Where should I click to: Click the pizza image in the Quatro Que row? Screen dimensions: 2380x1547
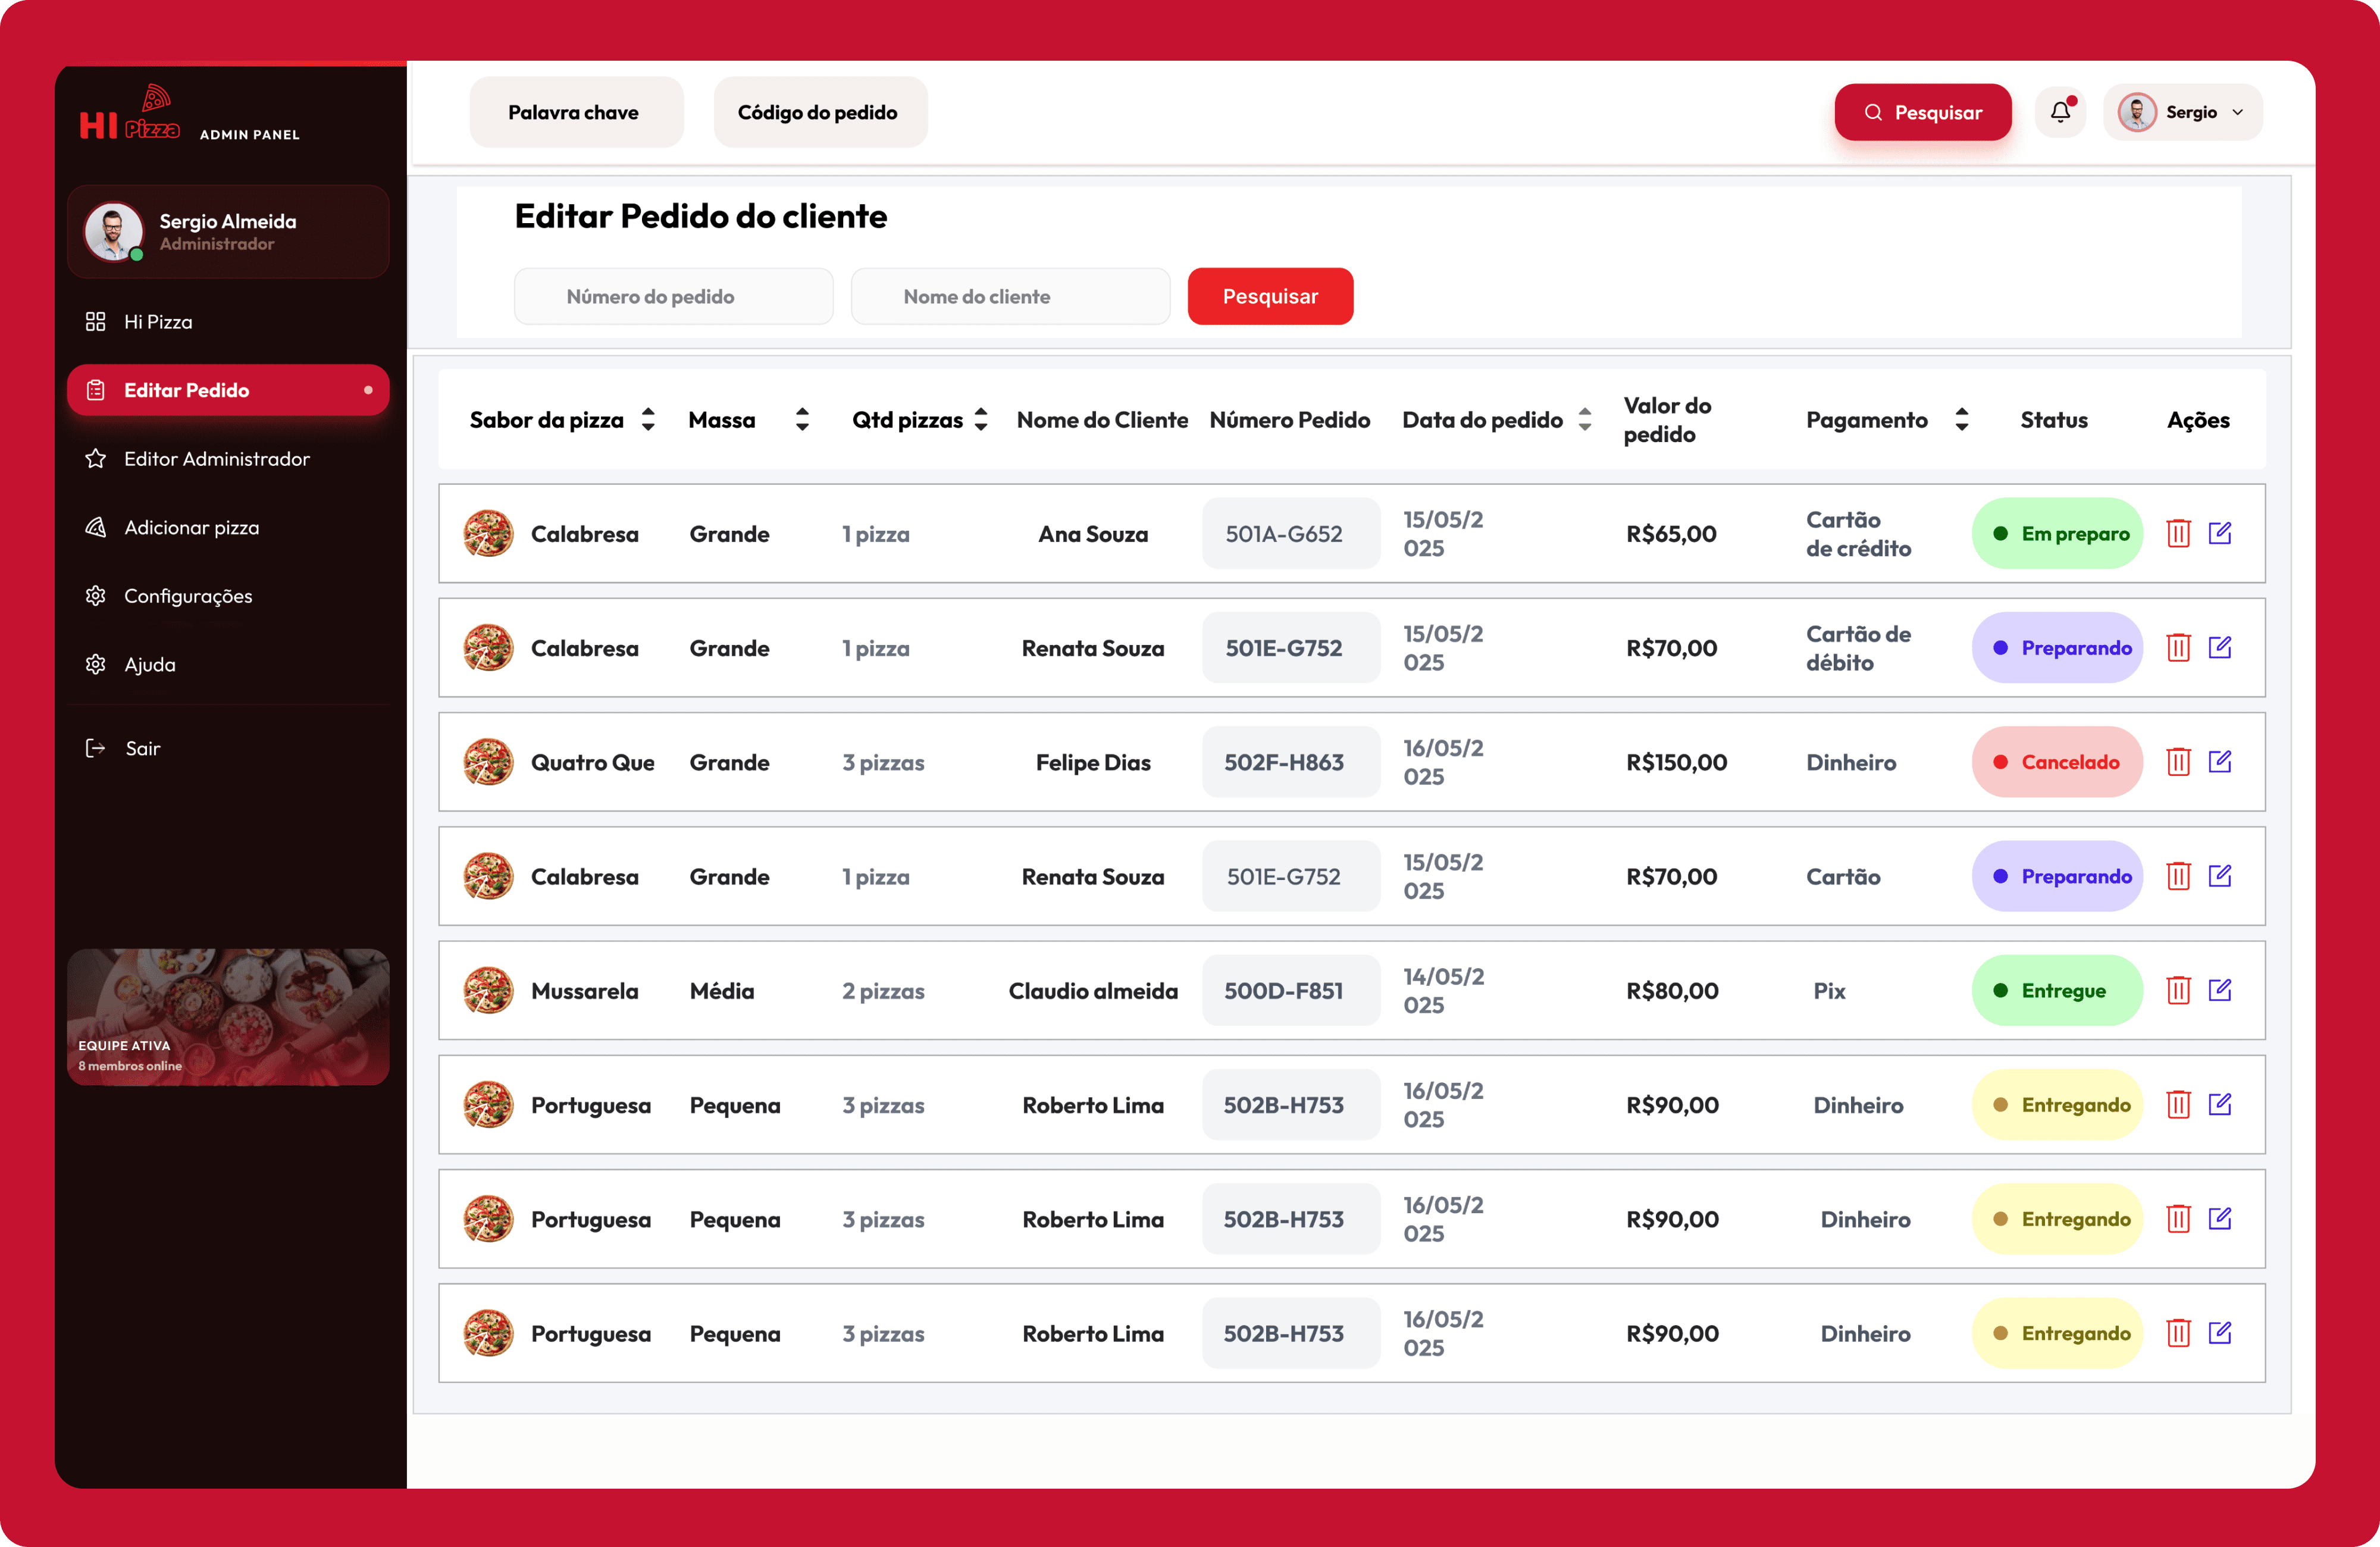click(488, 762)
